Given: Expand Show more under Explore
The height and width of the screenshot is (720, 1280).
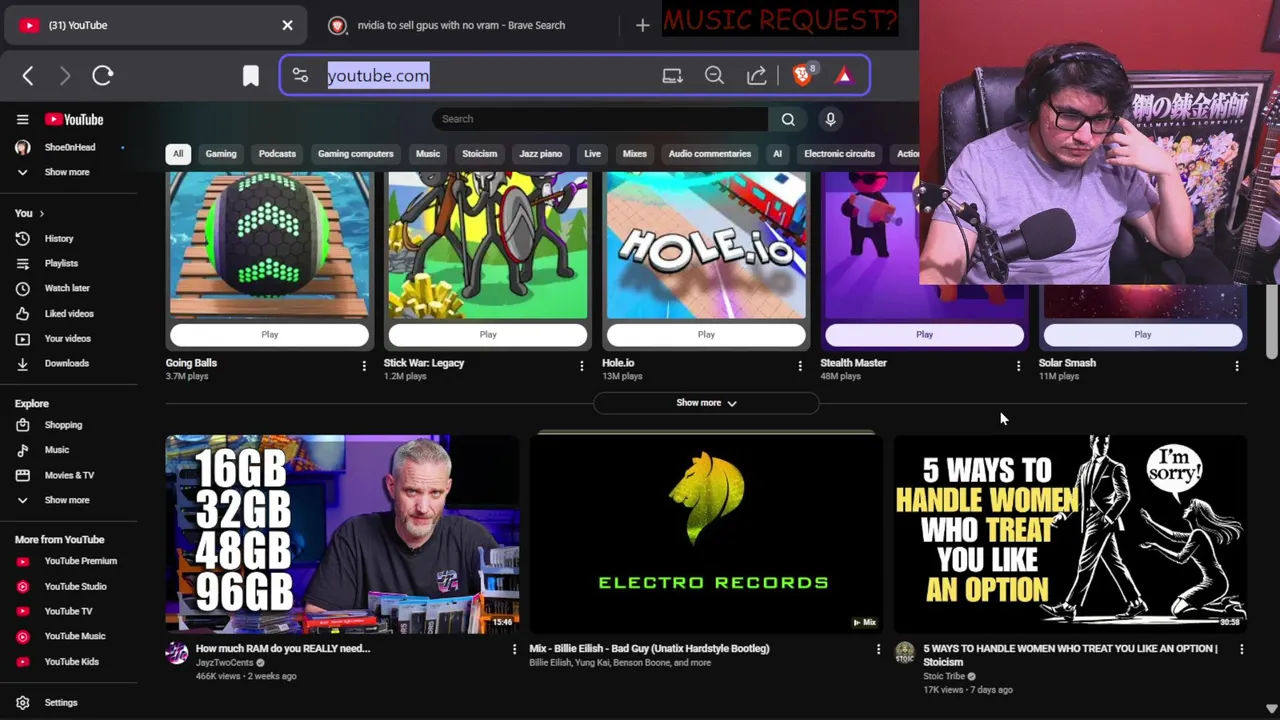Looking at the screenshot, I should [x=66, y=500].
